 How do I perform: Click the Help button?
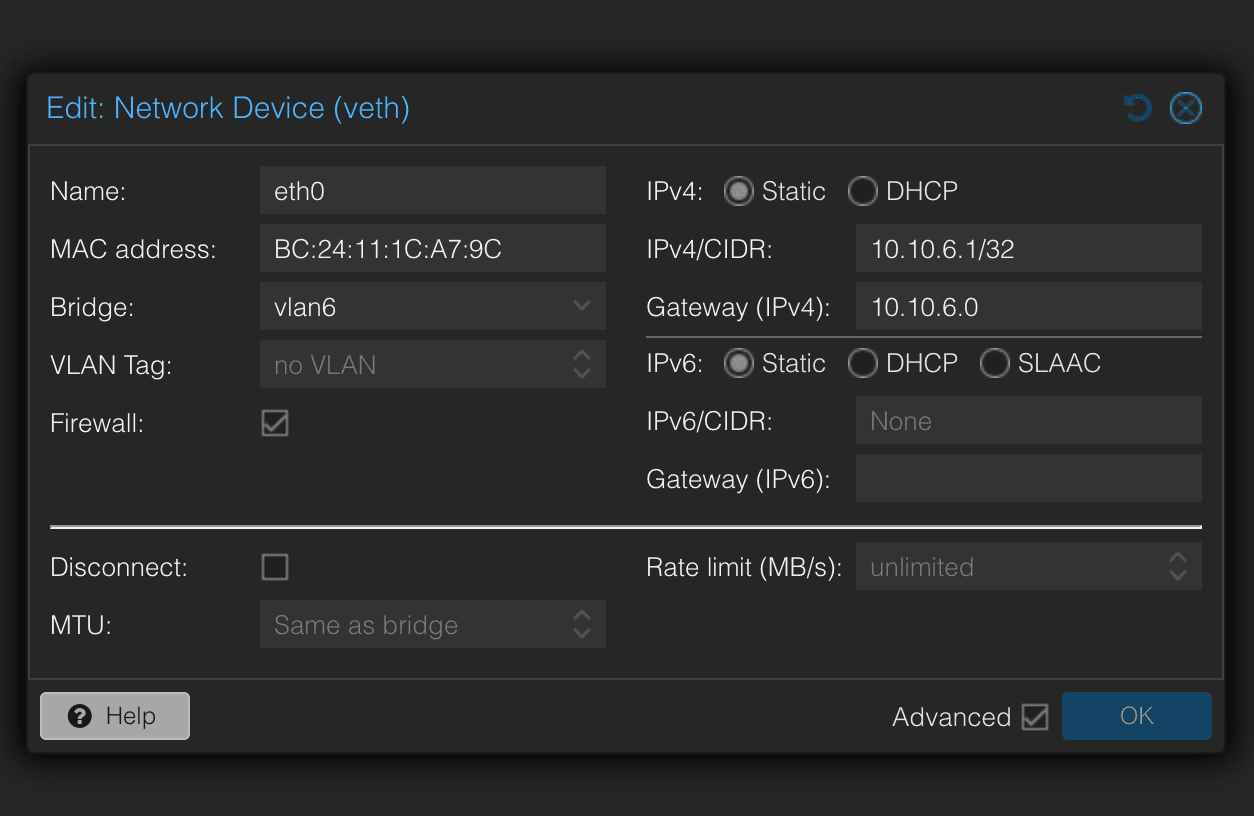[x=114, y=716]
